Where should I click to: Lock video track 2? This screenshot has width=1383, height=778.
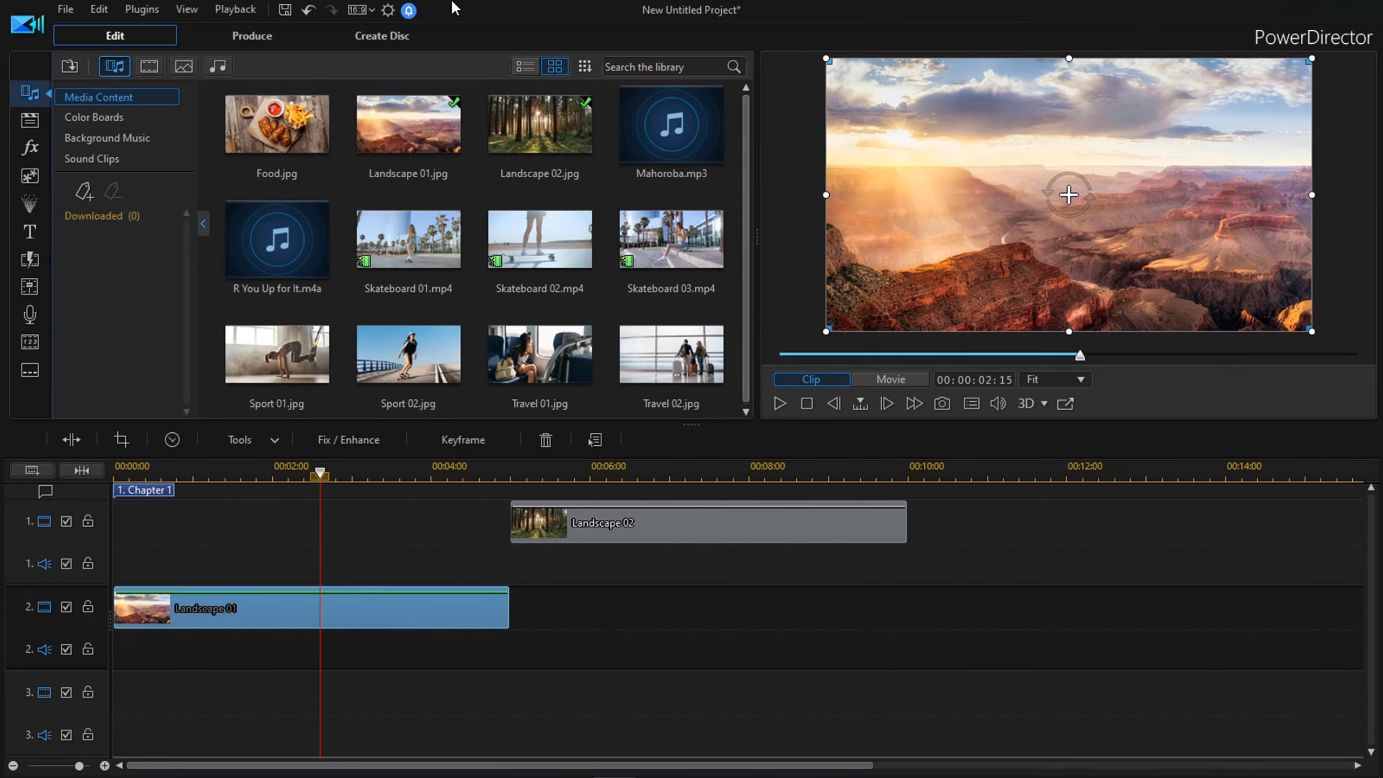(88, 607)
